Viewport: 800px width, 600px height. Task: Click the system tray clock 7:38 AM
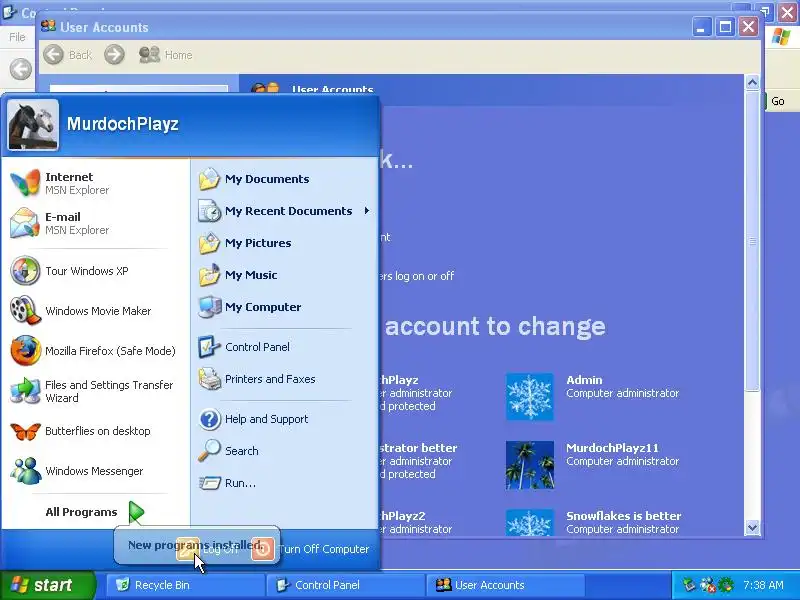coord(763,585)
